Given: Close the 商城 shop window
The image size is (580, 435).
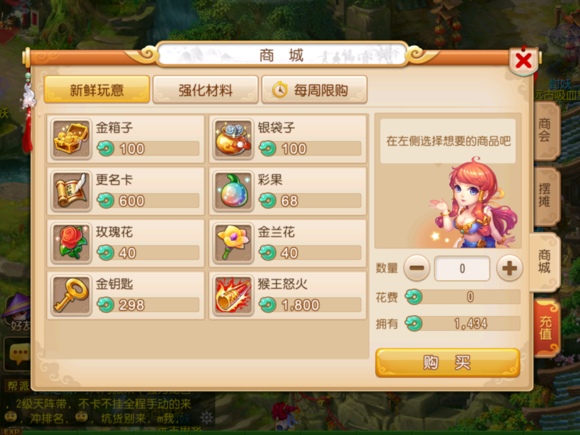Looking at the screenshot, I should tap(524, 61).
